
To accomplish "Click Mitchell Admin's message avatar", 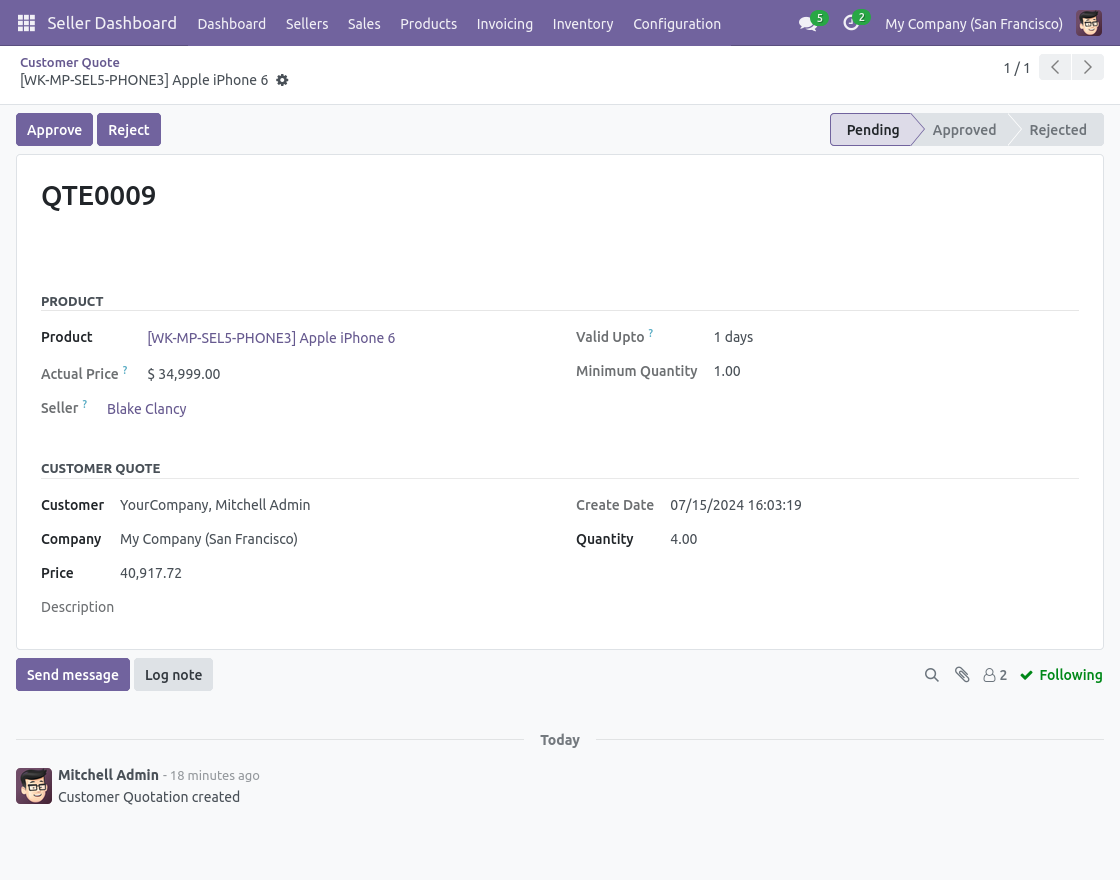I will [x=34, y=786].
